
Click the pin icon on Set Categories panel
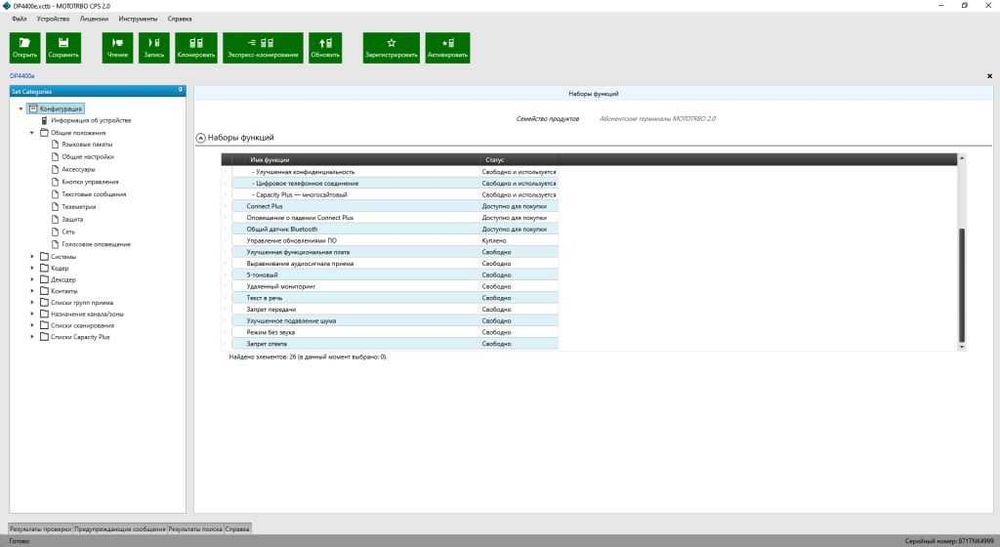pyautogui.click(x=180, y=91)
